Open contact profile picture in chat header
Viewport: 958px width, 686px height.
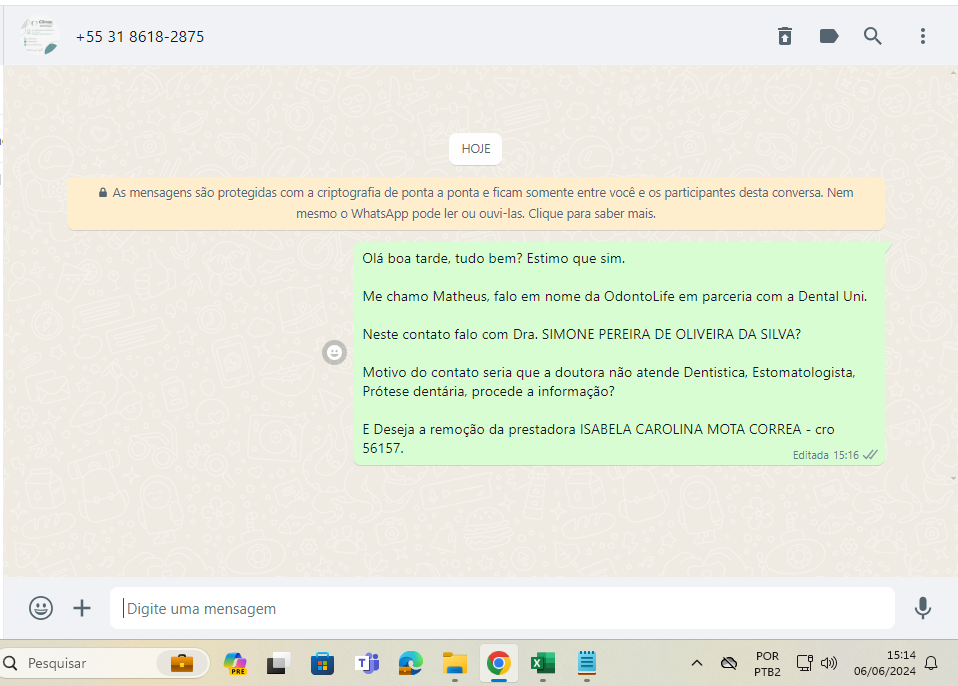click(x=40, y=36)
